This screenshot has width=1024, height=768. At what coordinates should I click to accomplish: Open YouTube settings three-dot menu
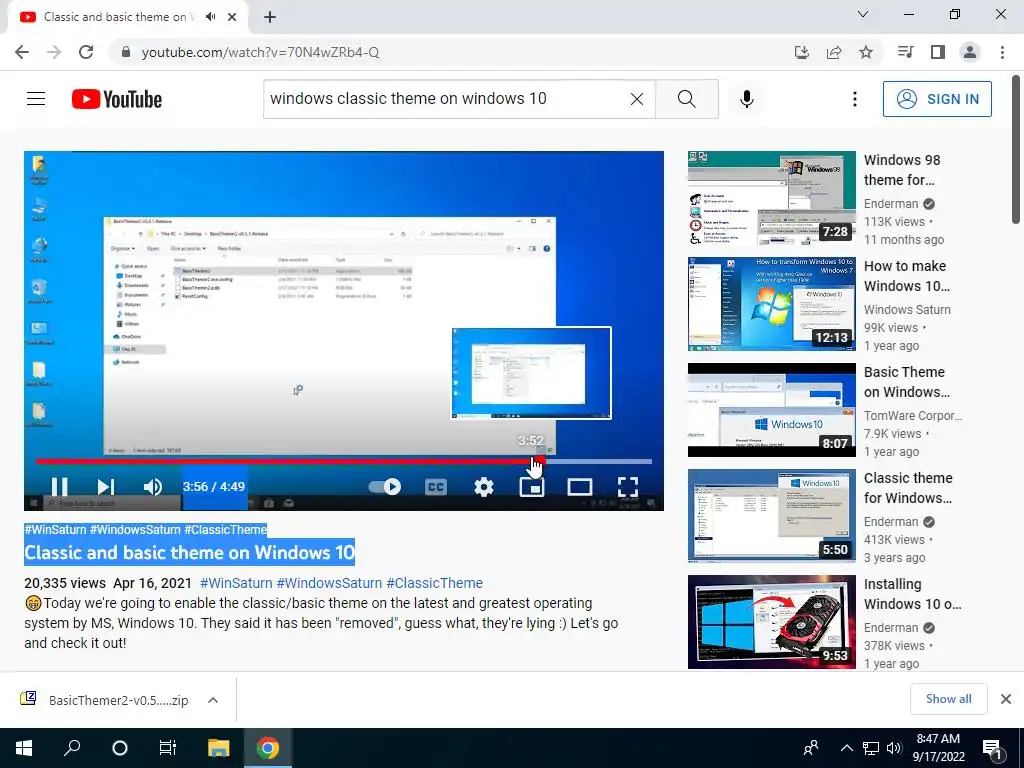point(854,99)
